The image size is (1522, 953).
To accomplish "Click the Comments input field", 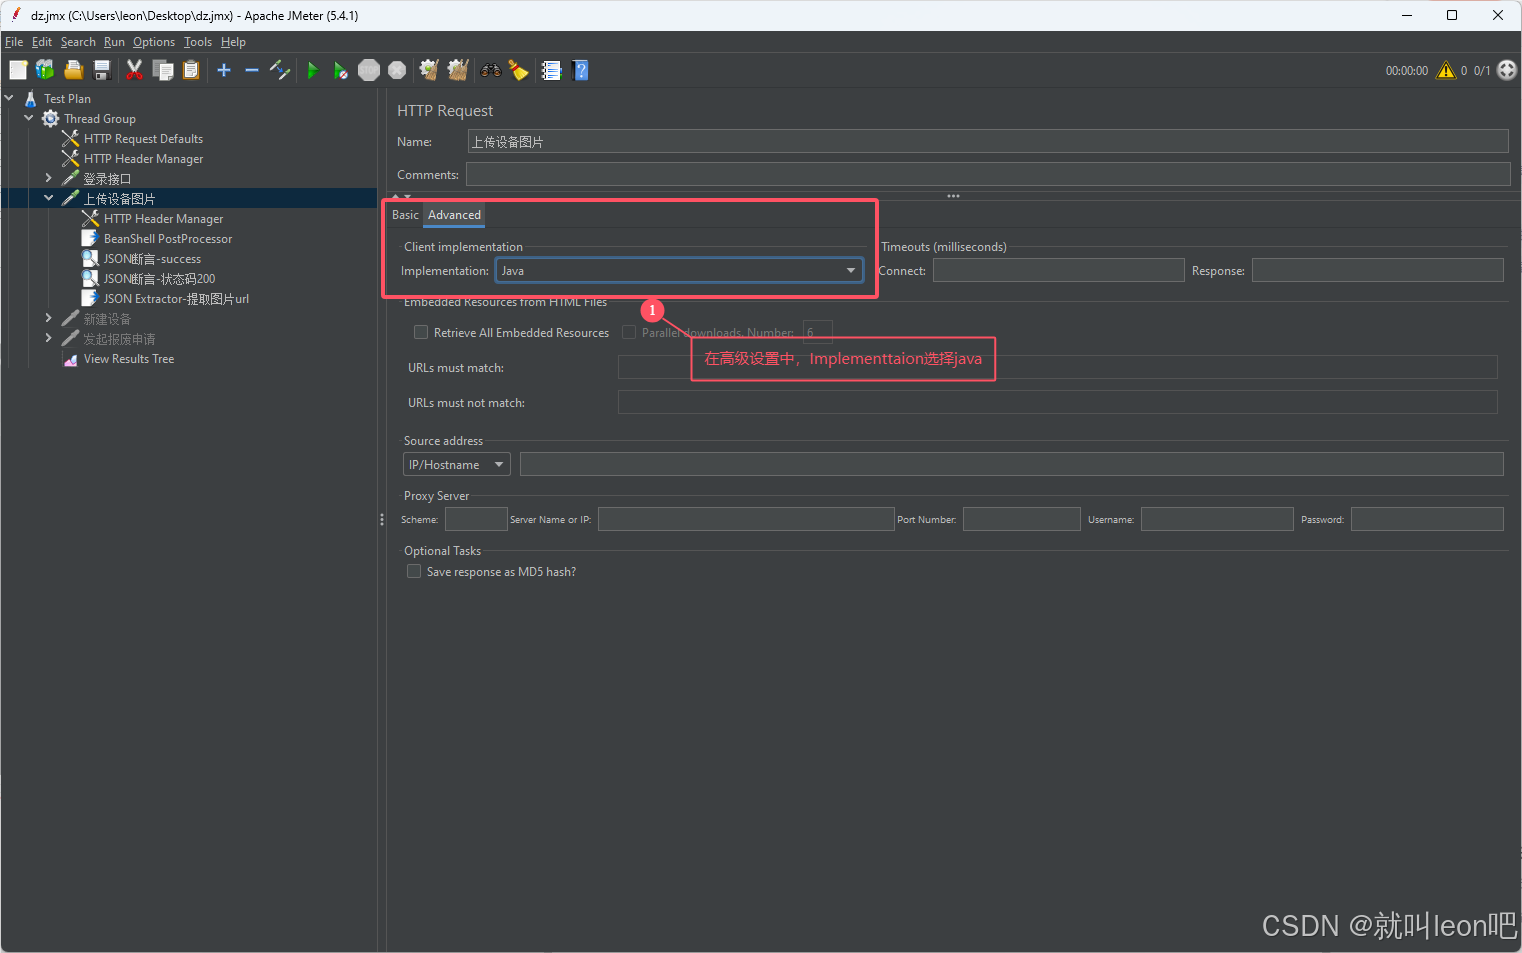I will [988, 174].
